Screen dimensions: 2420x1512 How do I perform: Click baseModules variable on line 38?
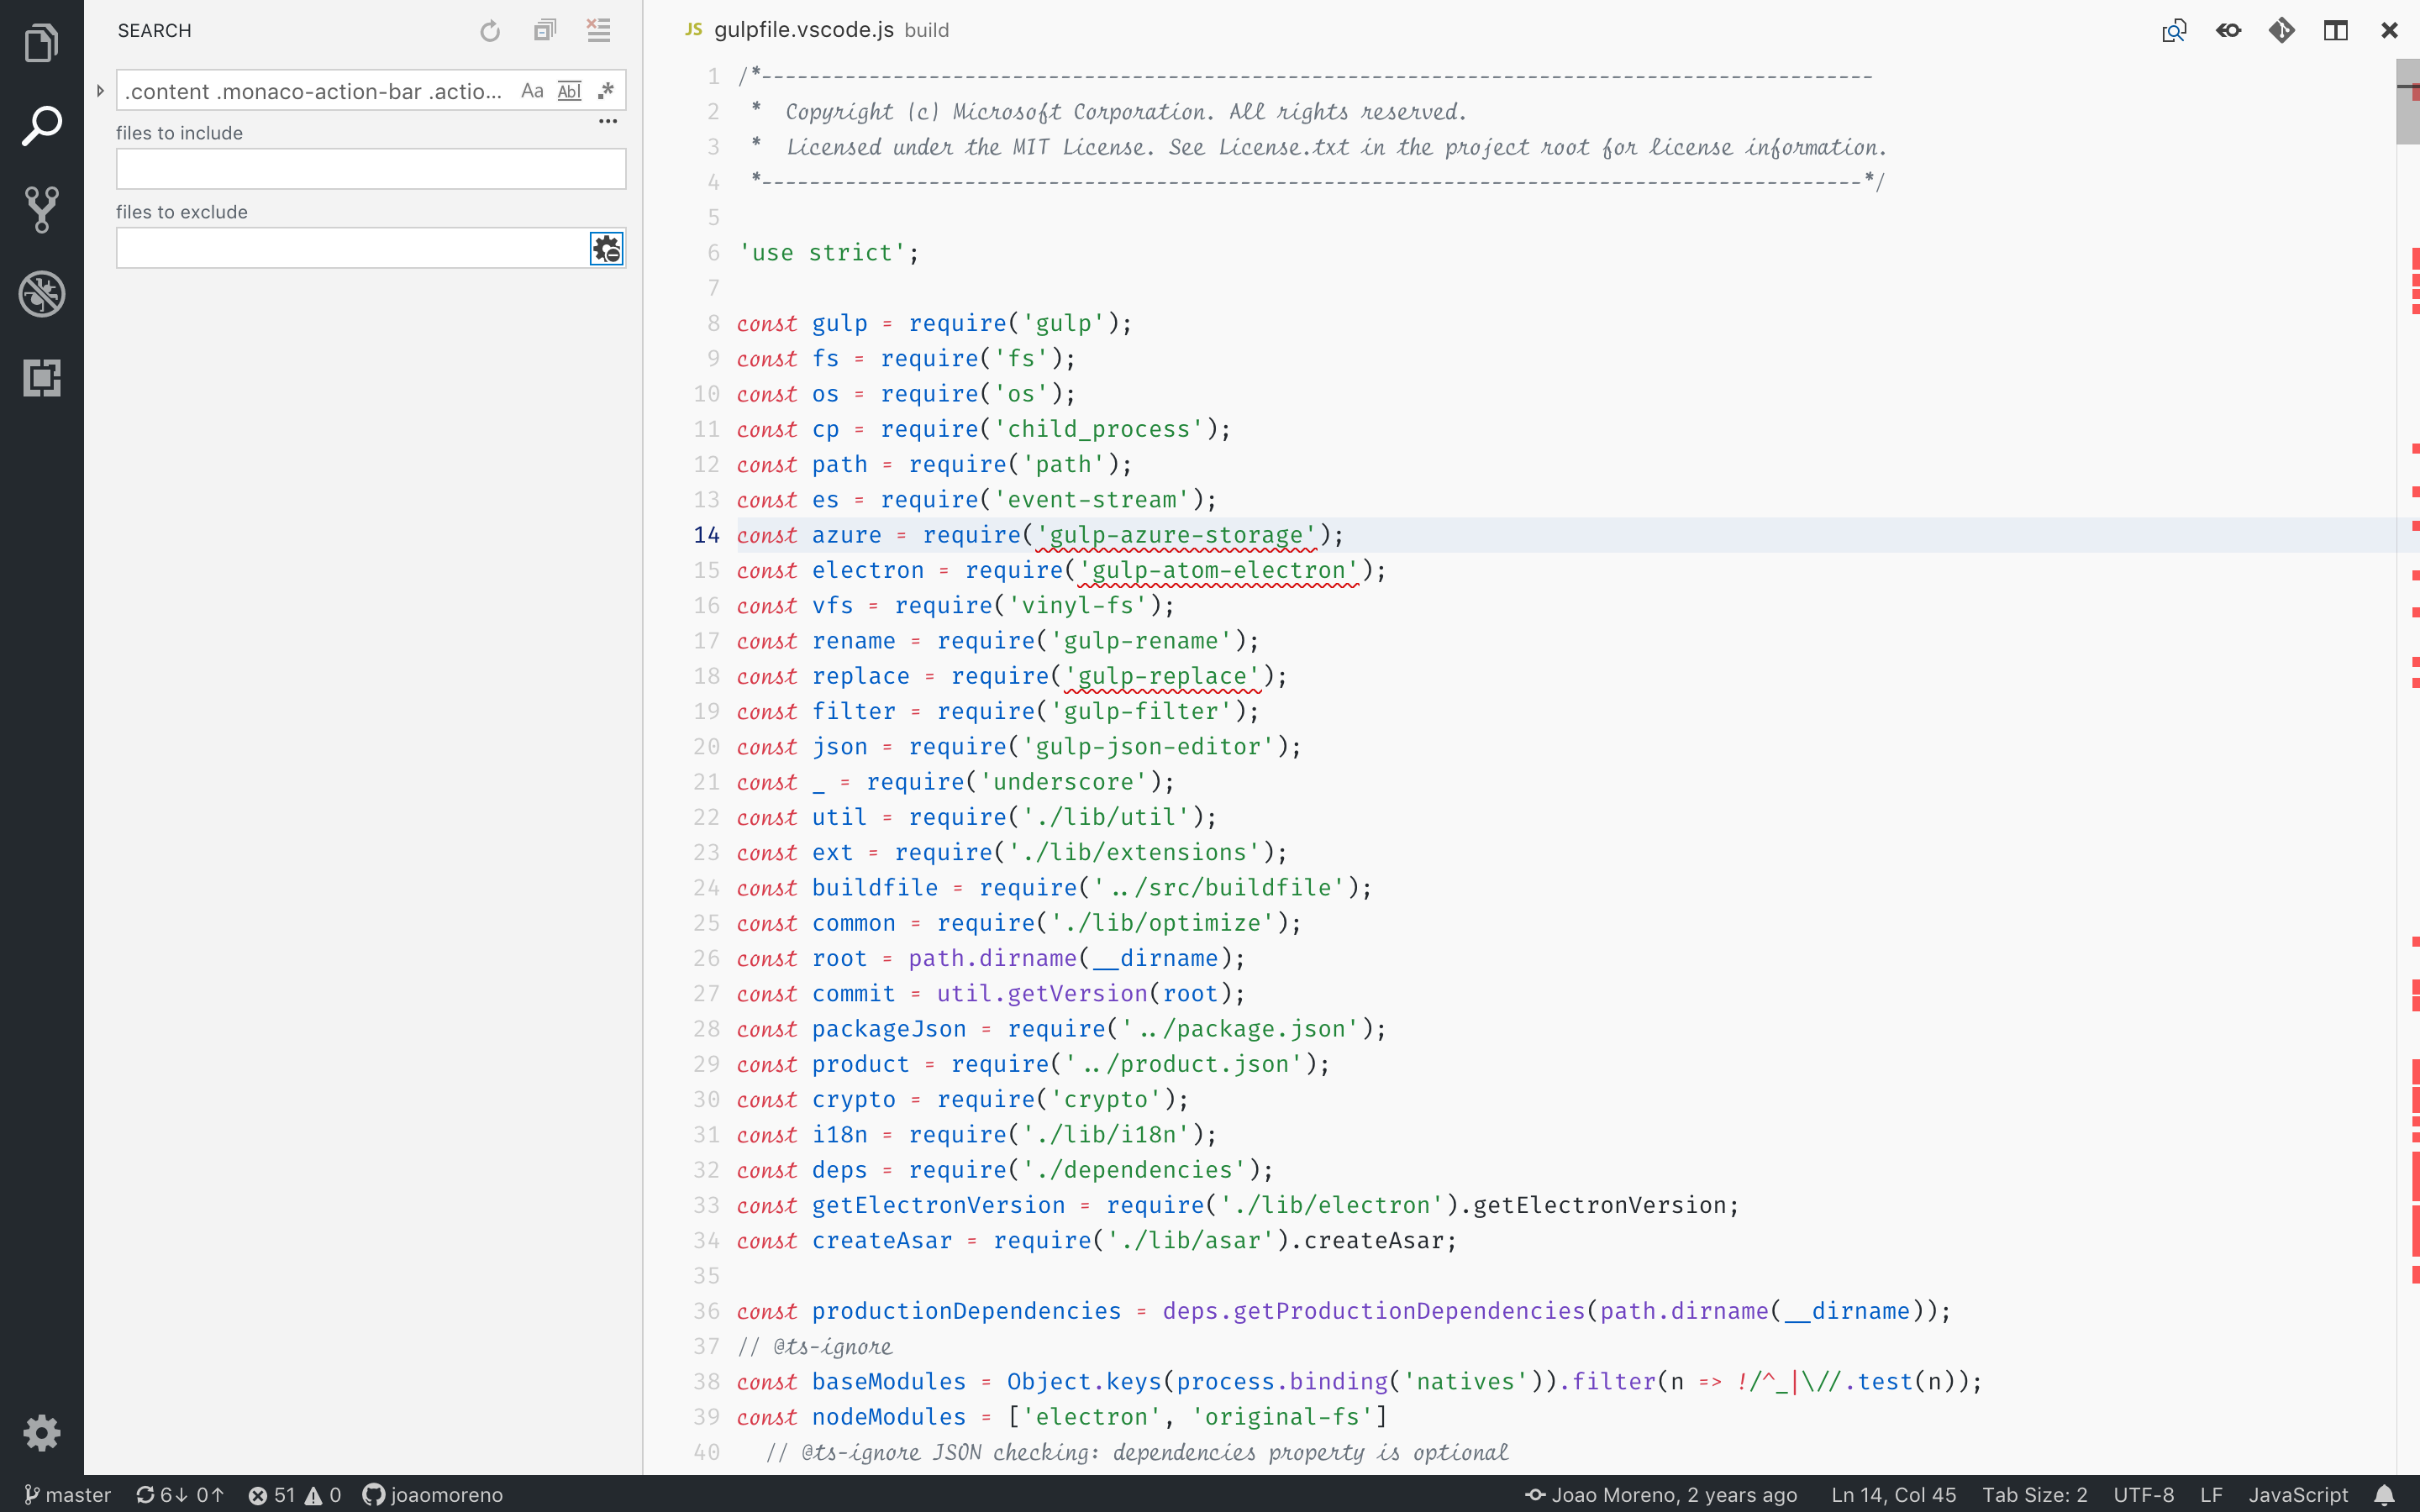coord(889,1381)
